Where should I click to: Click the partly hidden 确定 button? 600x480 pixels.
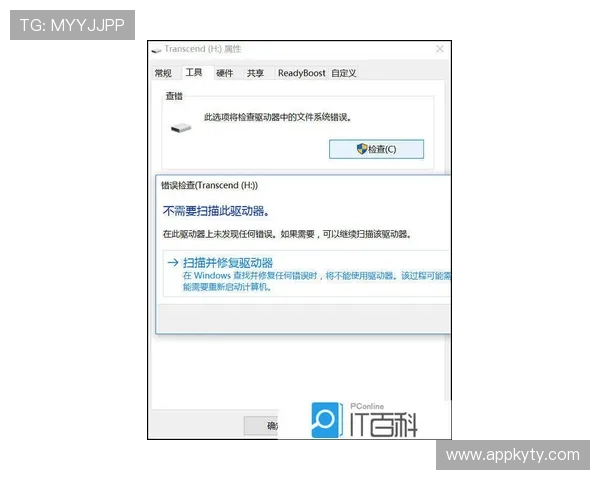tap(261, 426)
